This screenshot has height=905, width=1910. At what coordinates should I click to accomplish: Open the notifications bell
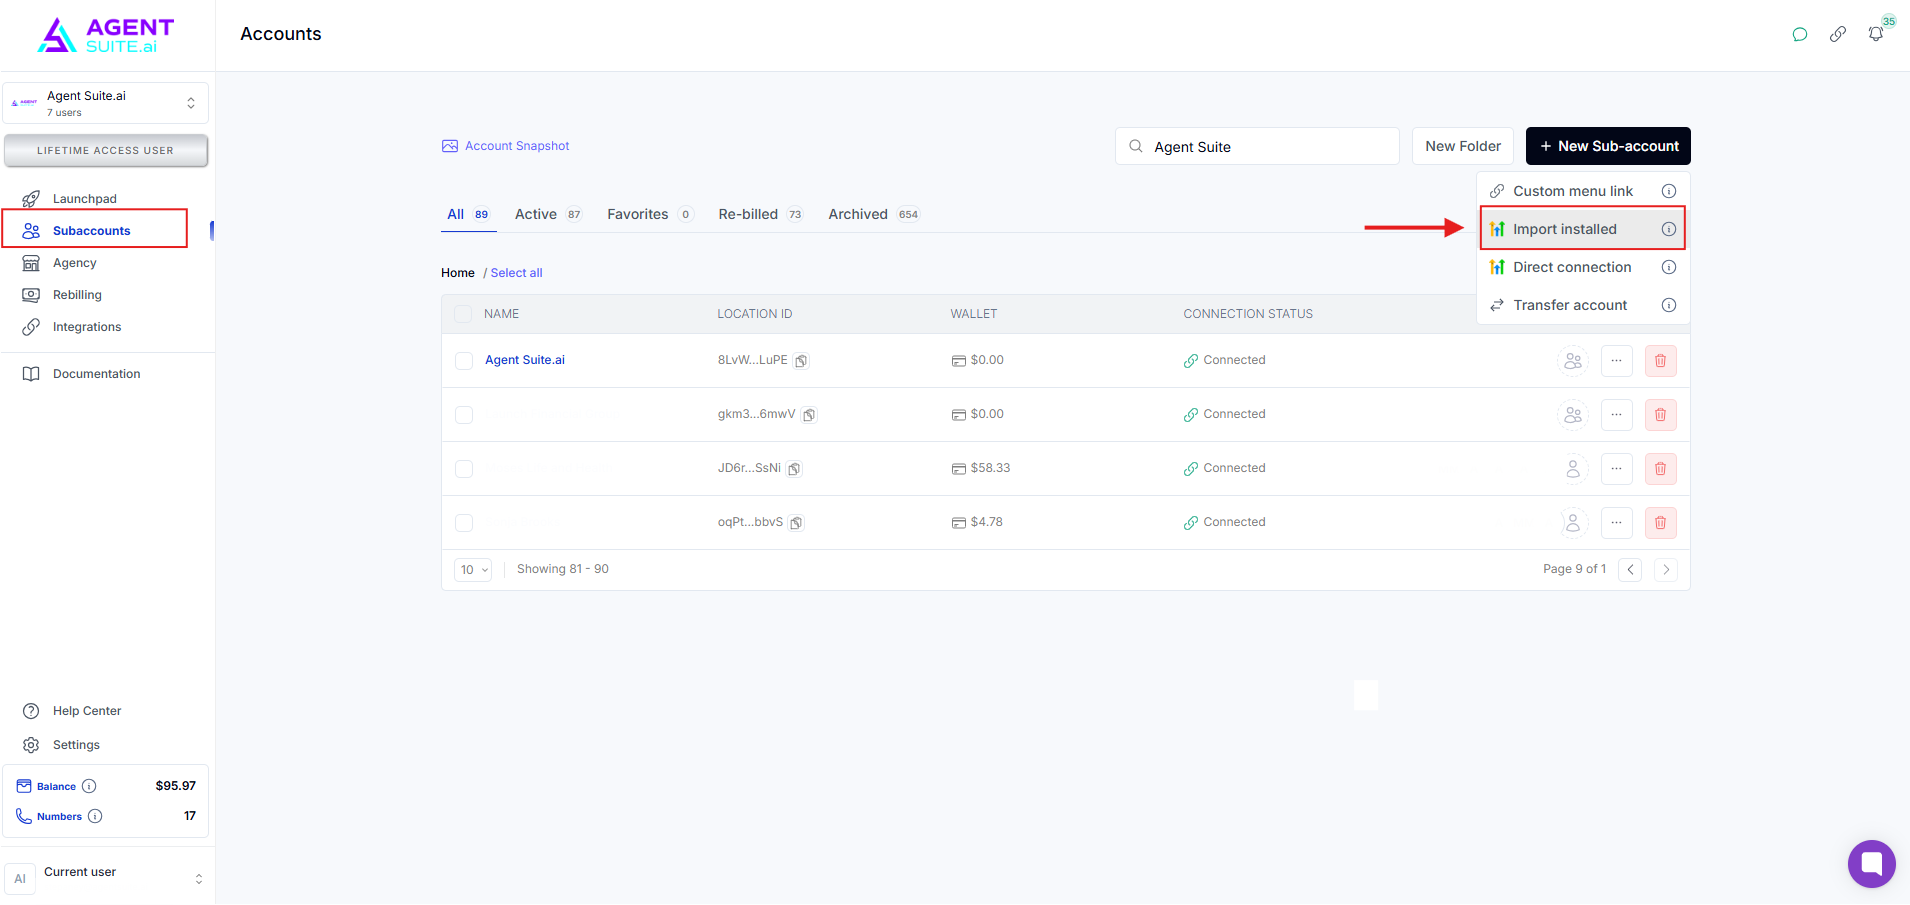click(x=1876, y=34)
